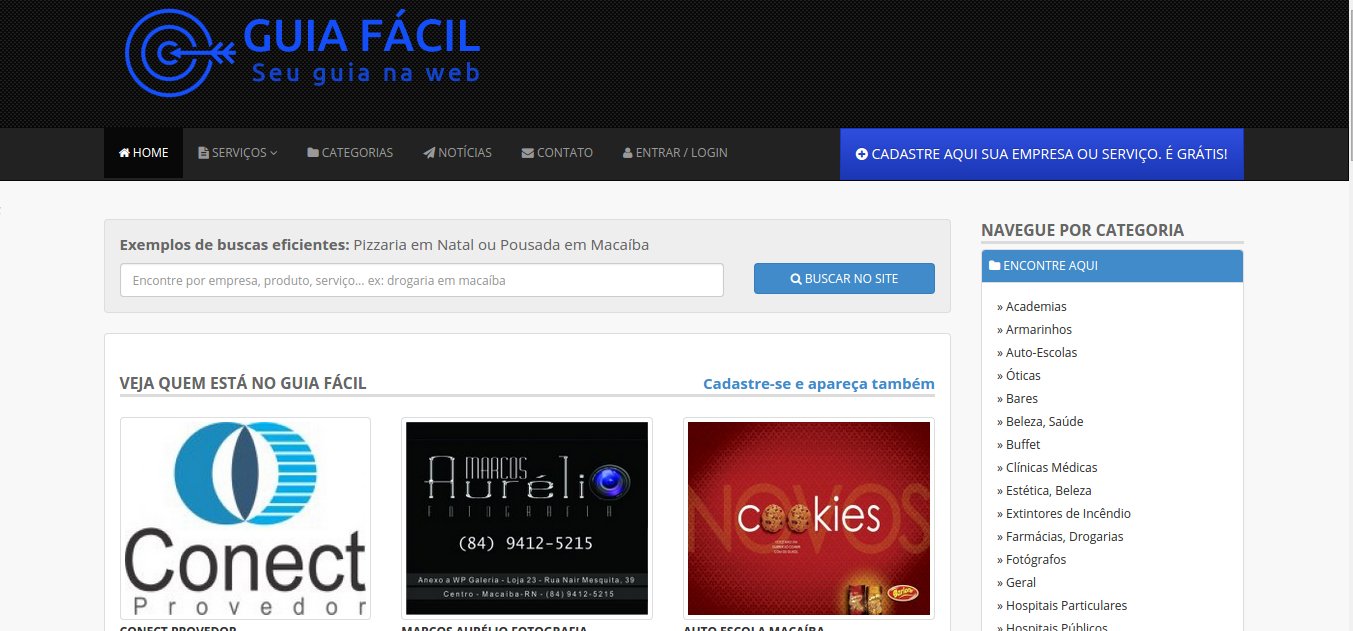1353x631 pixels.
Task: Follow the 'Cadastre-se e apareça também' link
Action: [x=819, y=383]
